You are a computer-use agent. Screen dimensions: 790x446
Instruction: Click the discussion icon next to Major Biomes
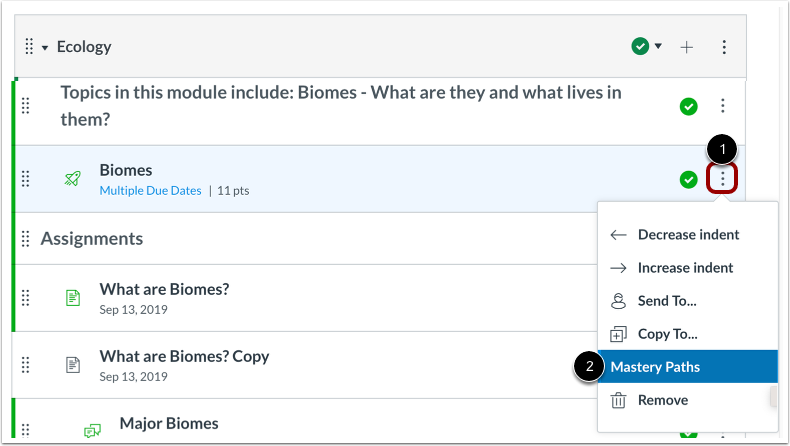pyautogui.click(x=92, y=430)
